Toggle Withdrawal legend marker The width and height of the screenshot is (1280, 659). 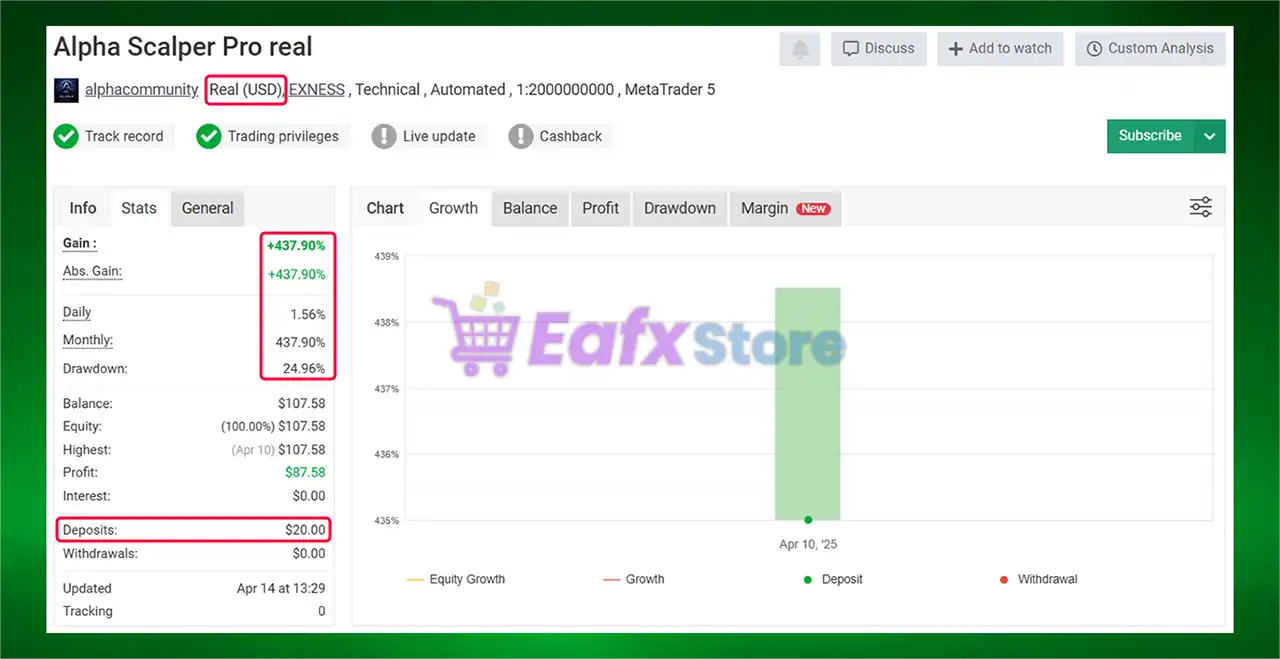point(1038,579)
